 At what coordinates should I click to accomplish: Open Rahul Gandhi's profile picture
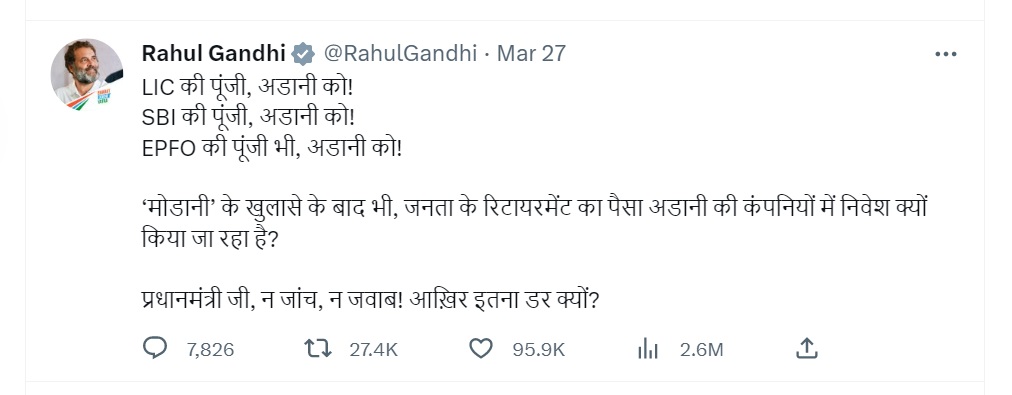point(86,75)
